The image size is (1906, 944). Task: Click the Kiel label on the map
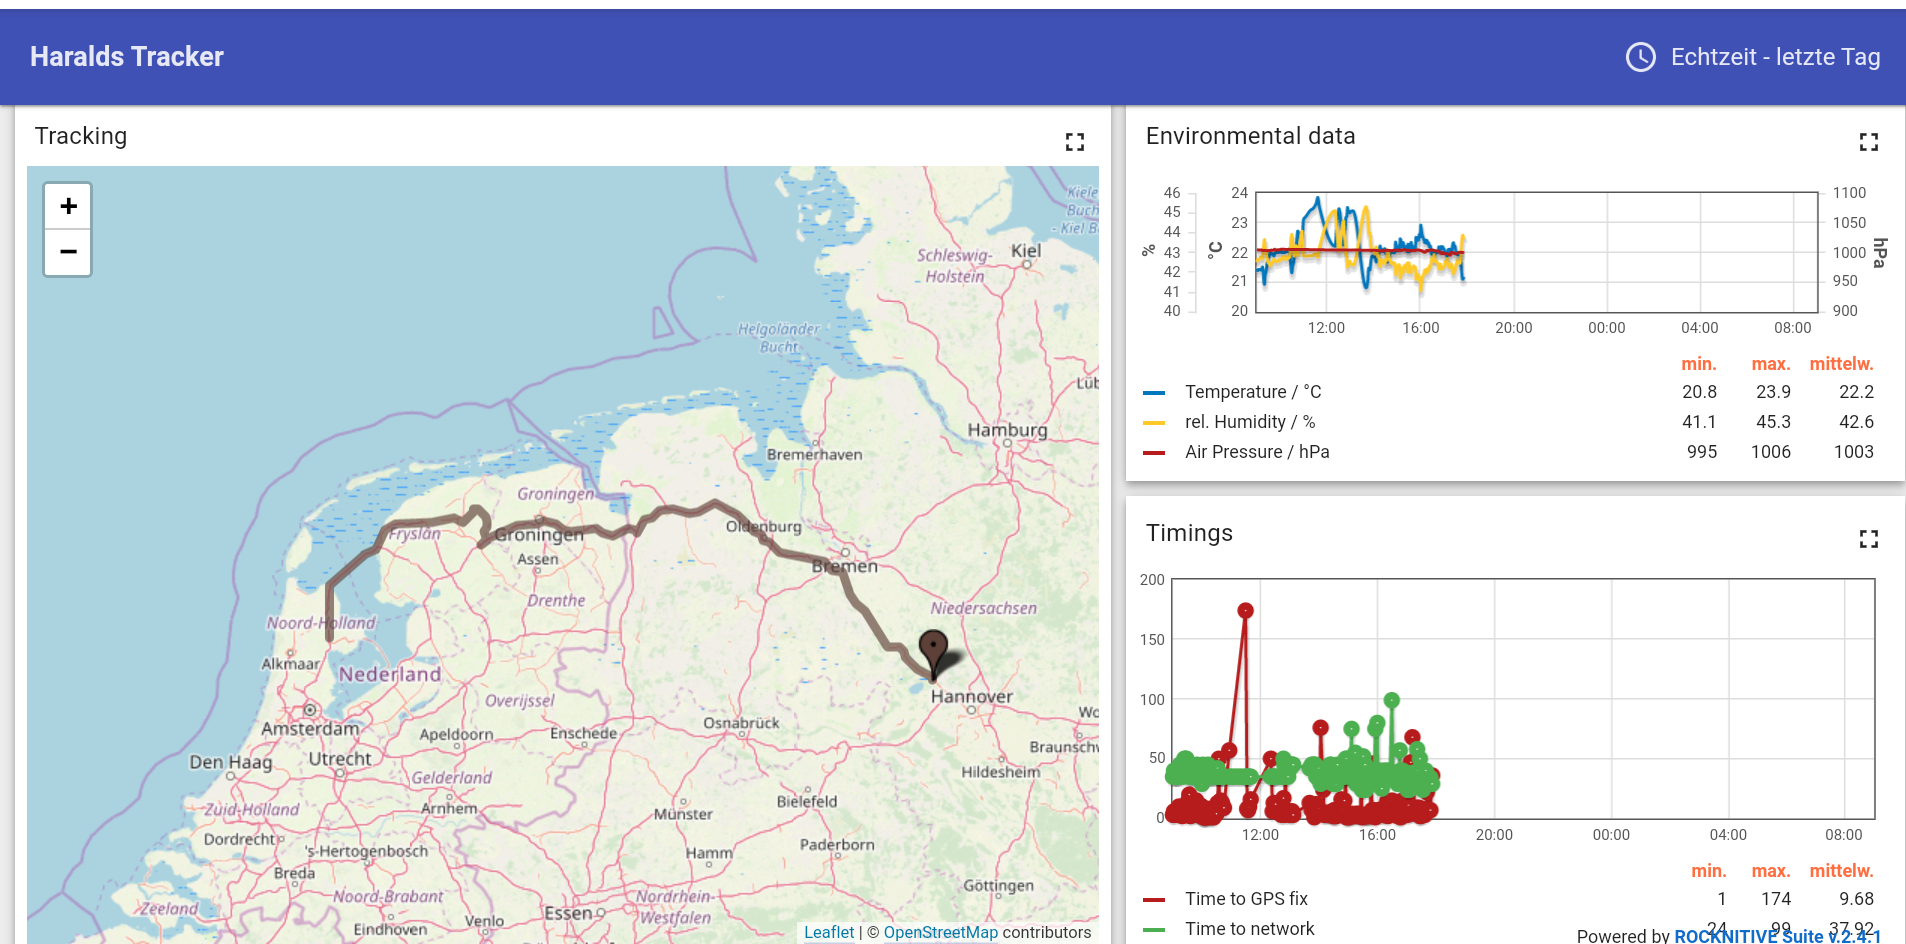[x=1026, y=251]
